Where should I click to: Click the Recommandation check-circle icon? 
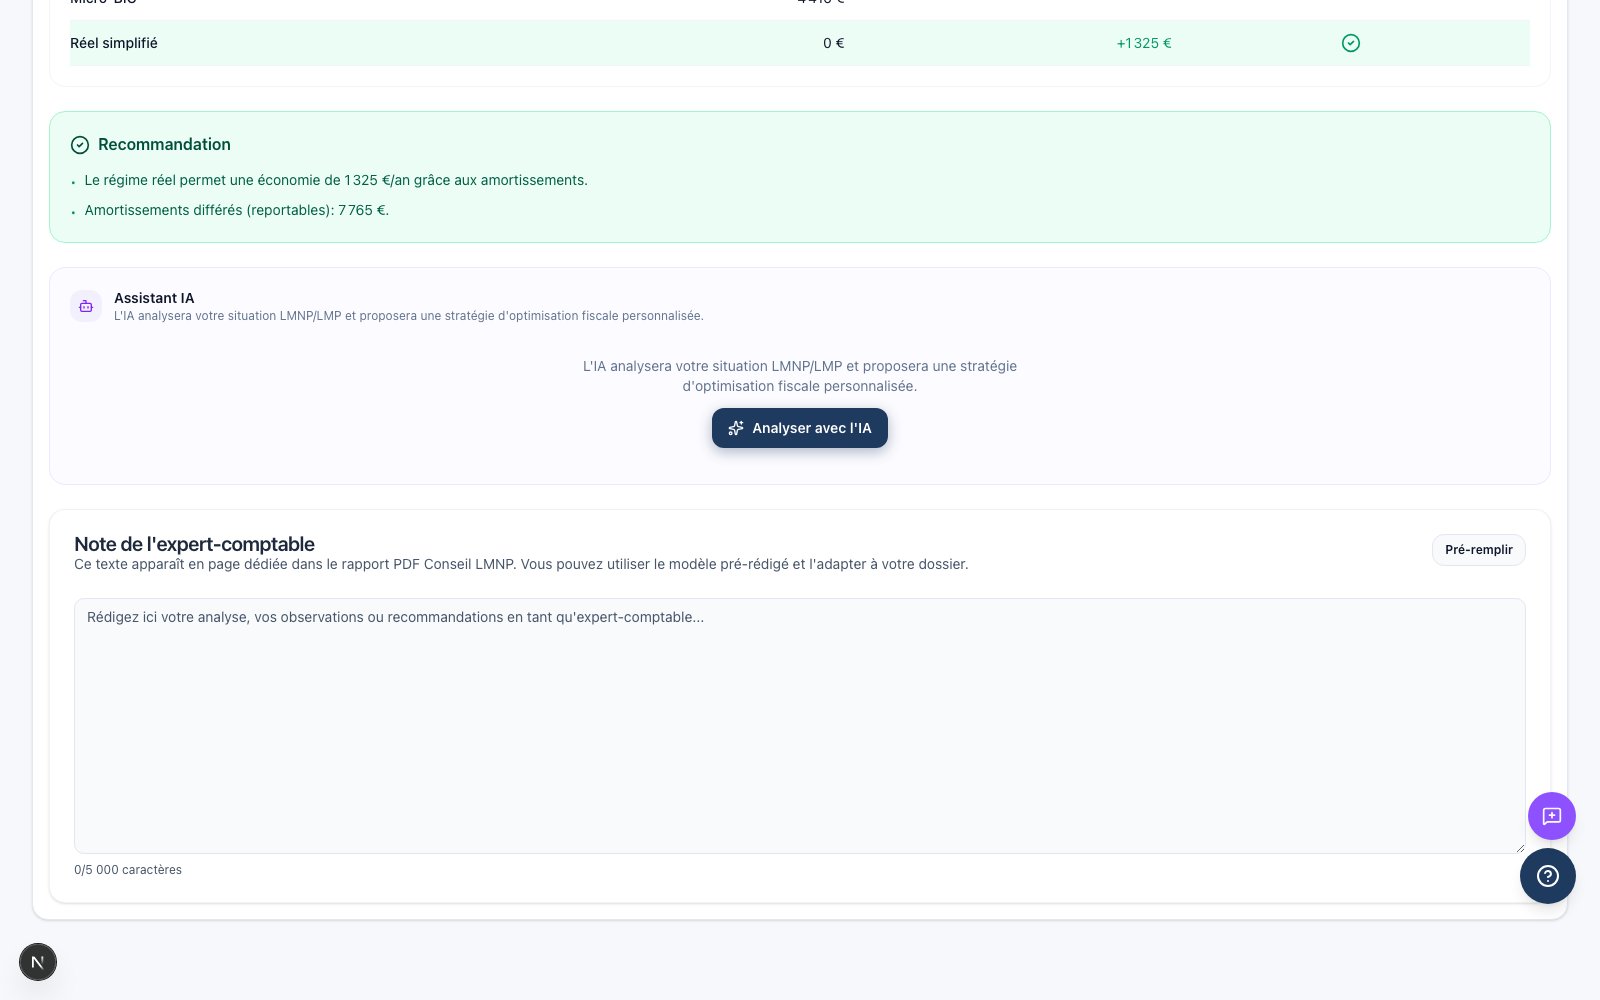pyautogui.click(x=80, y=145)
